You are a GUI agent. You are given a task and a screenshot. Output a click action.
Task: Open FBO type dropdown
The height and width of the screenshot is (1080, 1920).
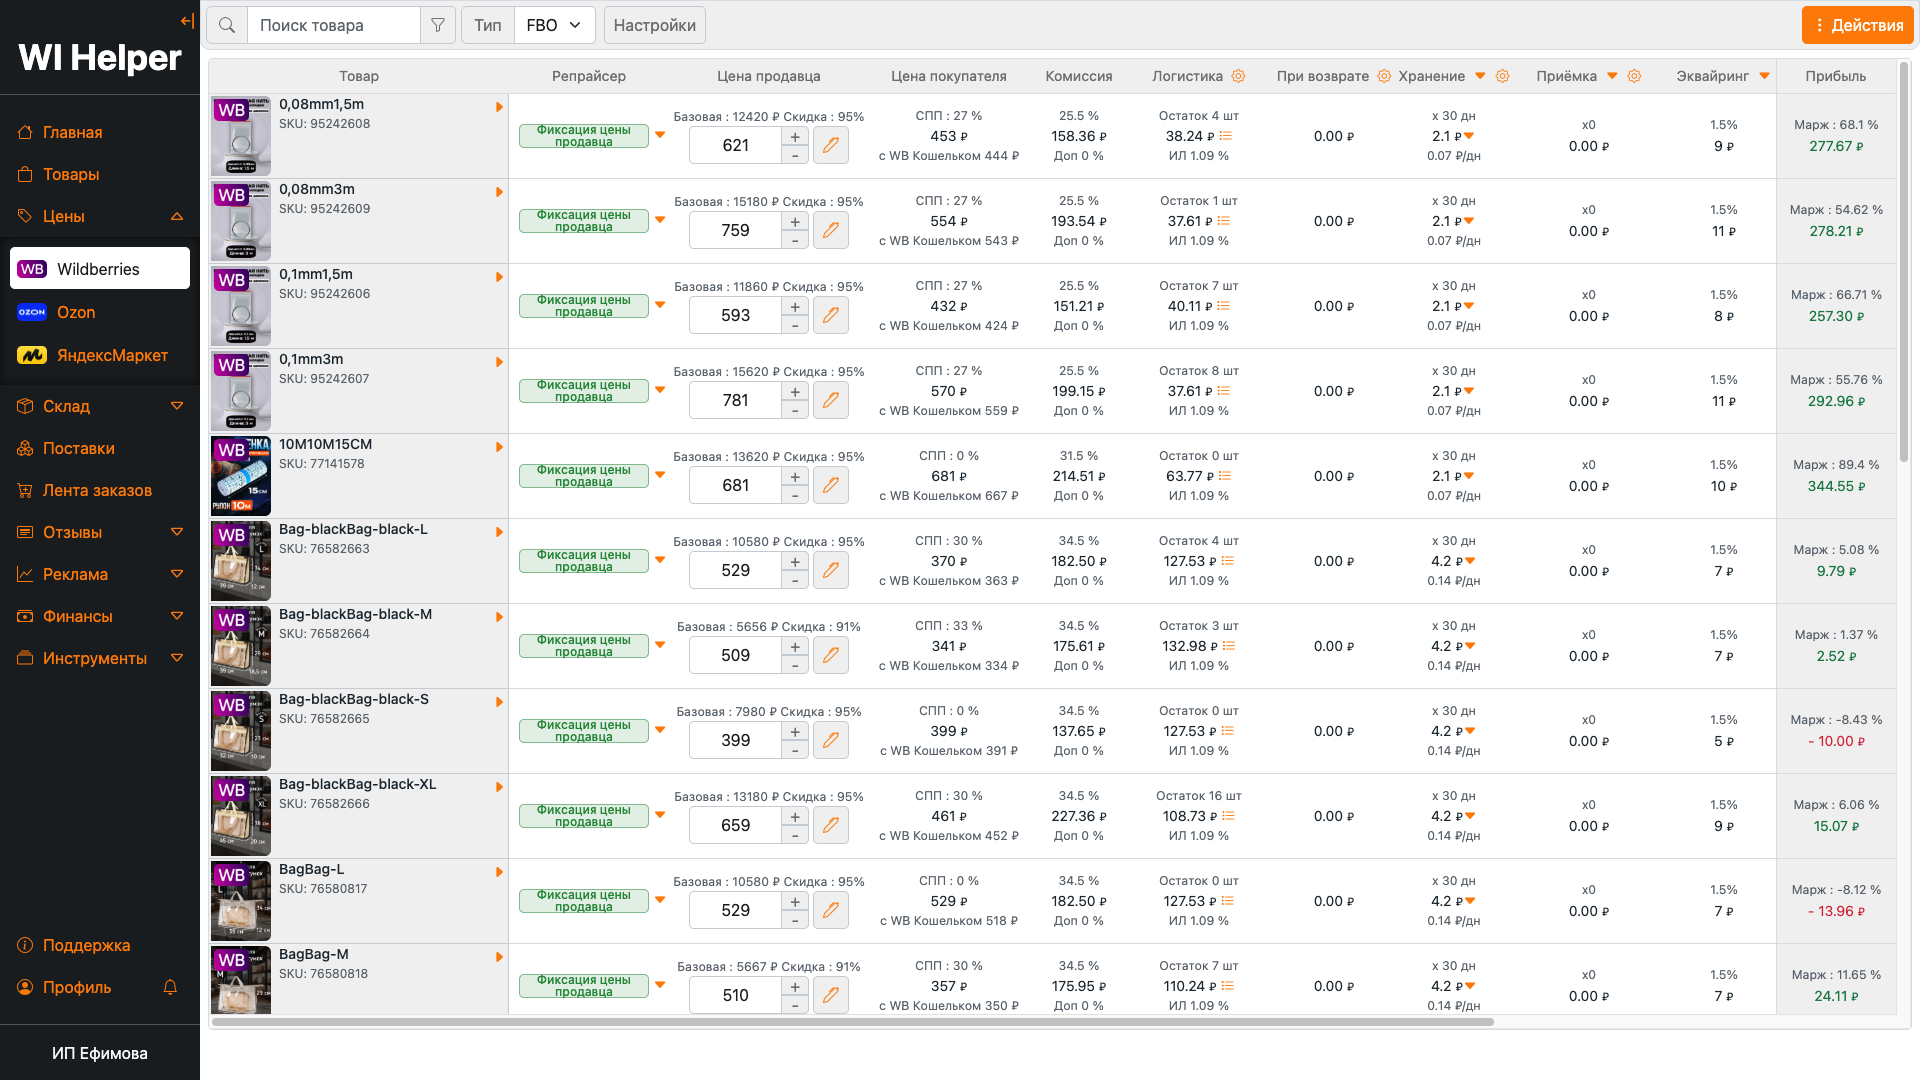coord(554,25)
